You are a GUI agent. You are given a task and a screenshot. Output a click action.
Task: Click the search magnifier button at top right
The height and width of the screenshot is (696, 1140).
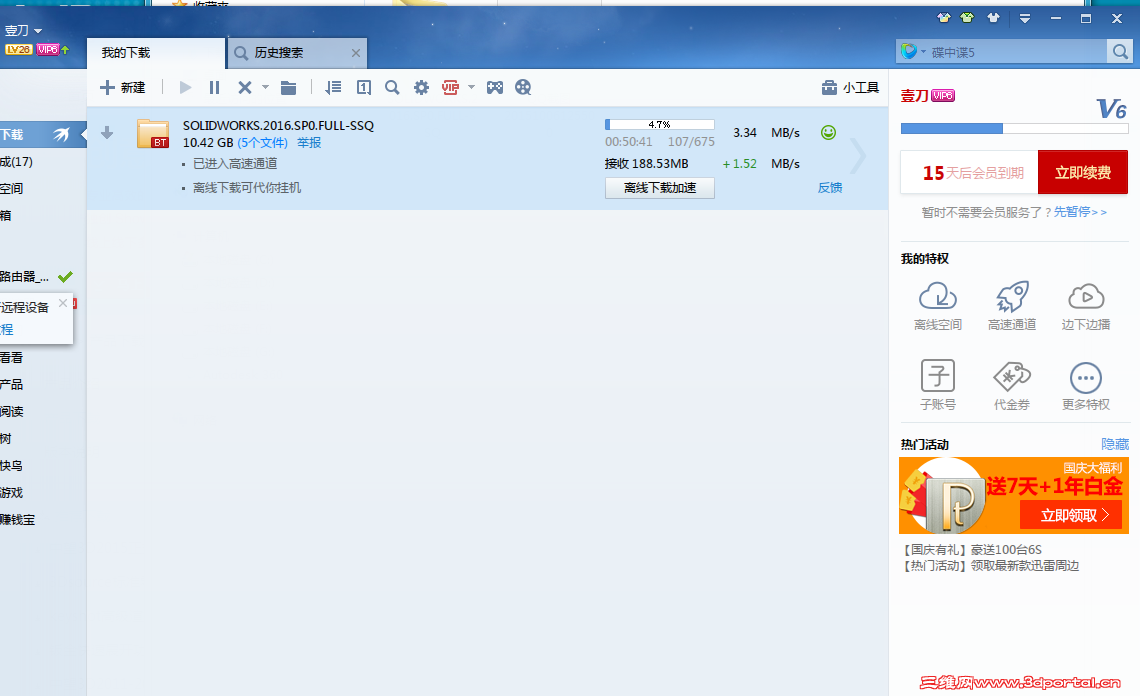pyautogui.click(x=1120, y=52)
